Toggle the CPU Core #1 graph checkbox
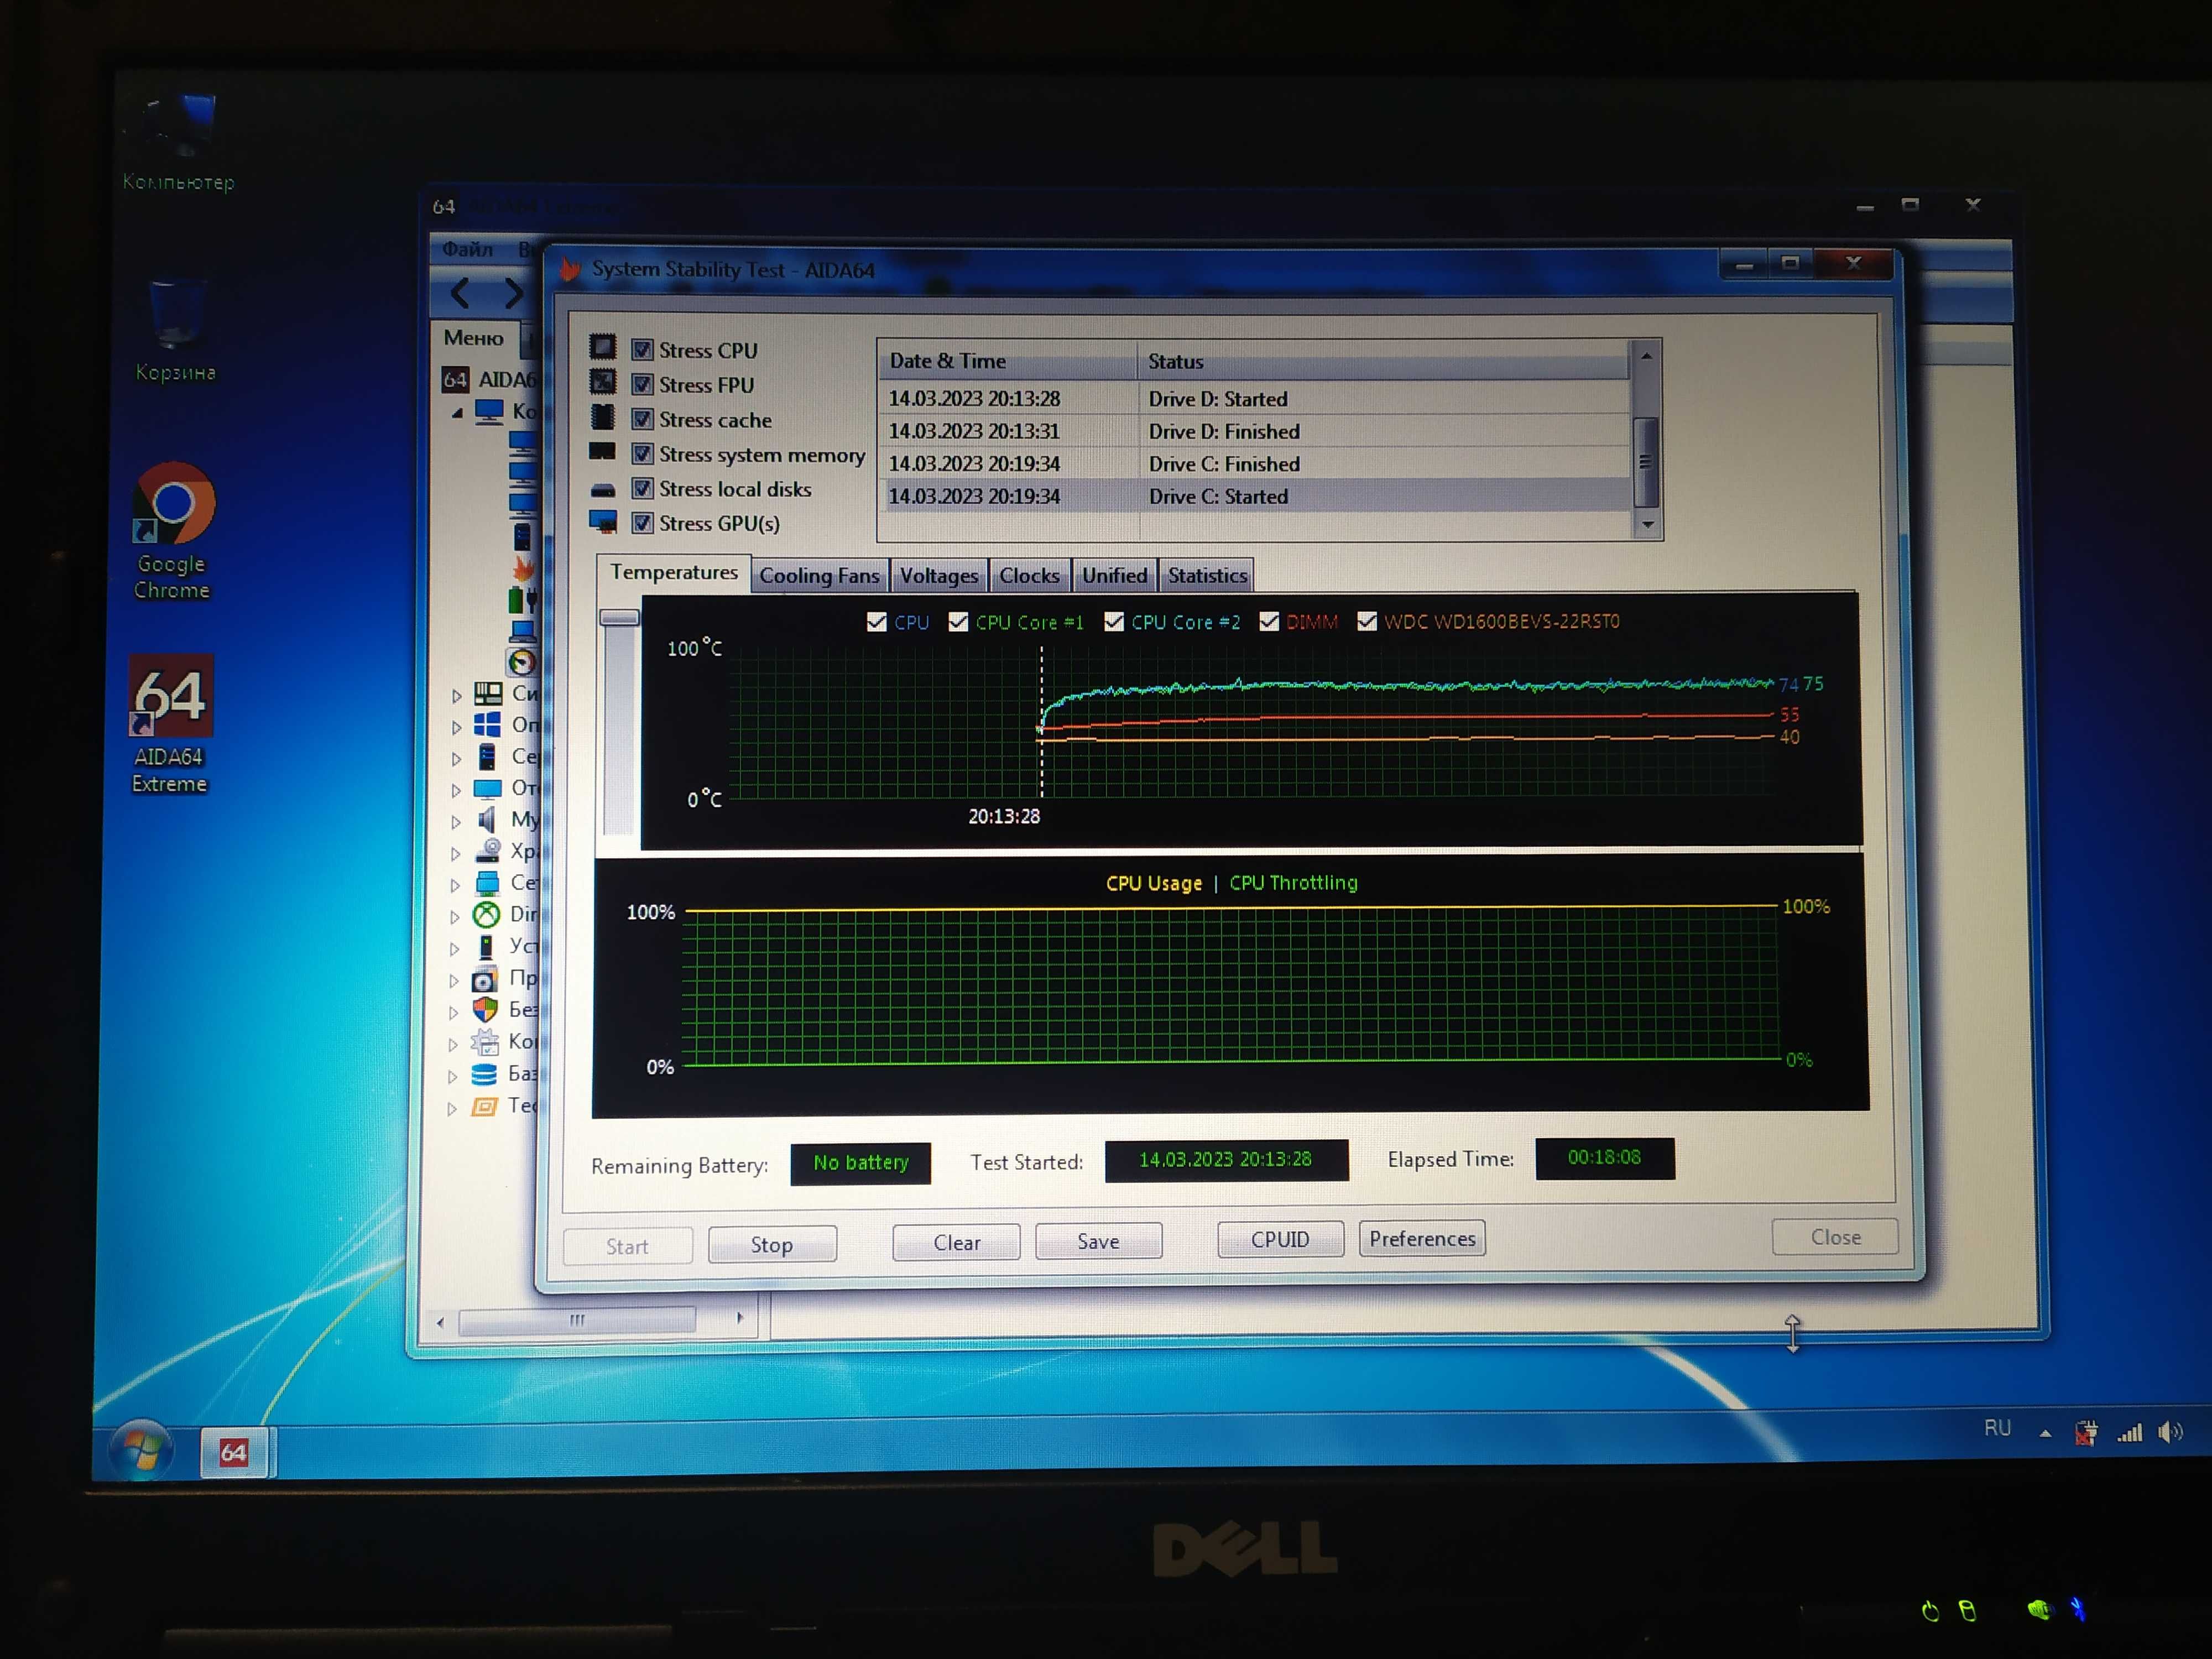 (958, 622)
